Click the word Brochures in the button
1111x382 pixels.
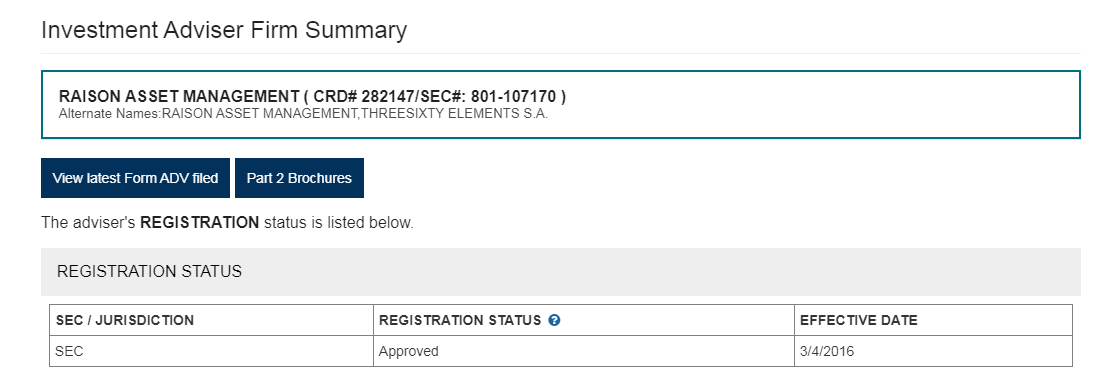[x=320, y=178]
